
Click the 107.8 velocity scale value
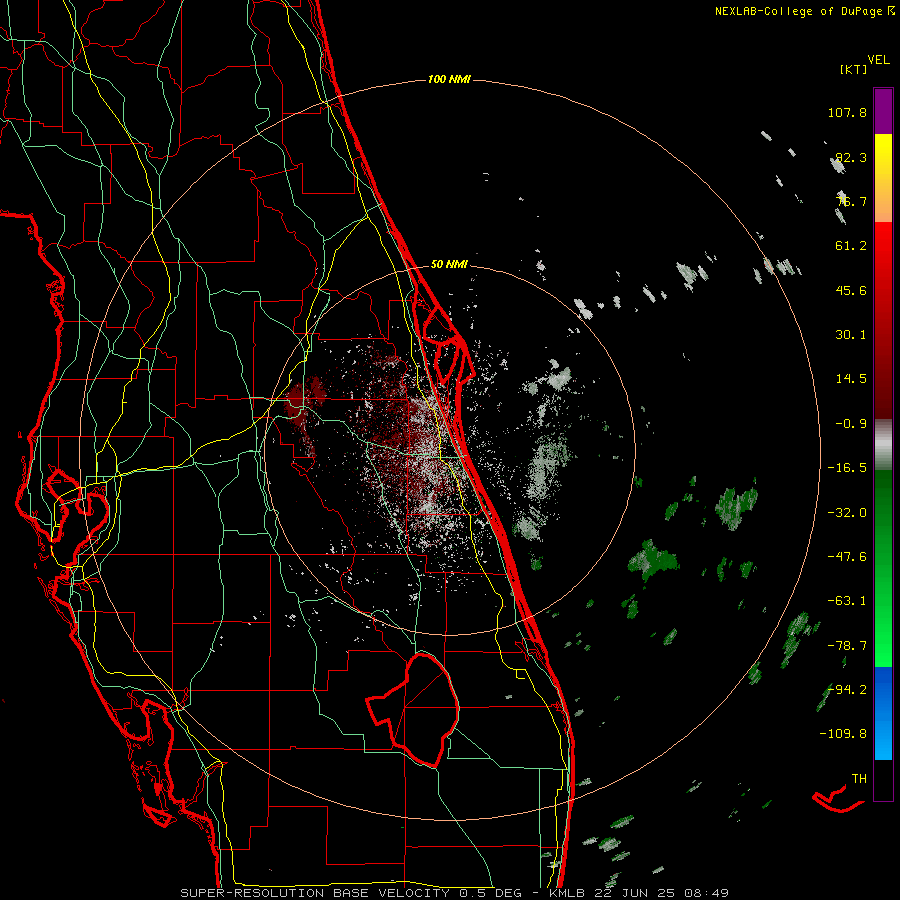[847, 112]
